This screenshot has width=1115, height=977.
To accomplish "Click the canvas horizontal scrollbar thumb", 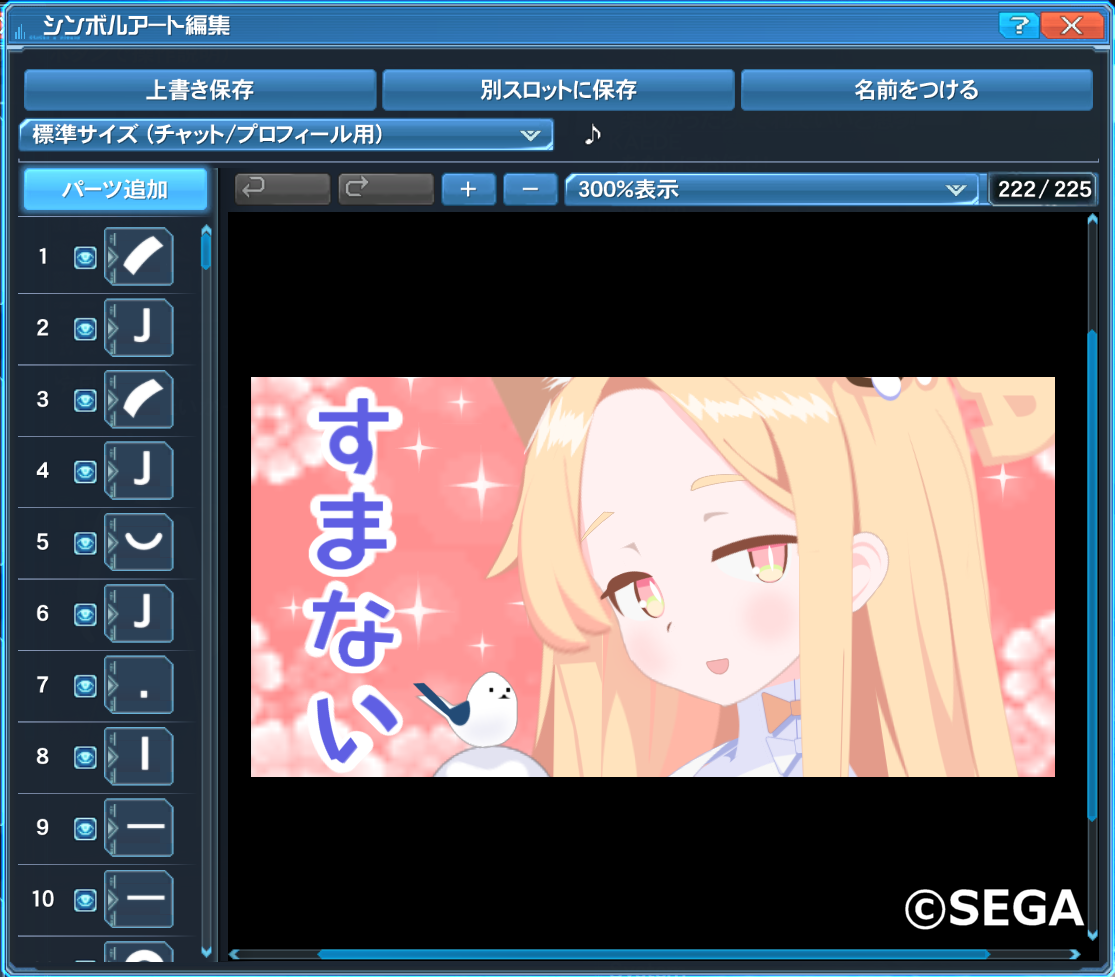I will tap(654, 954).
